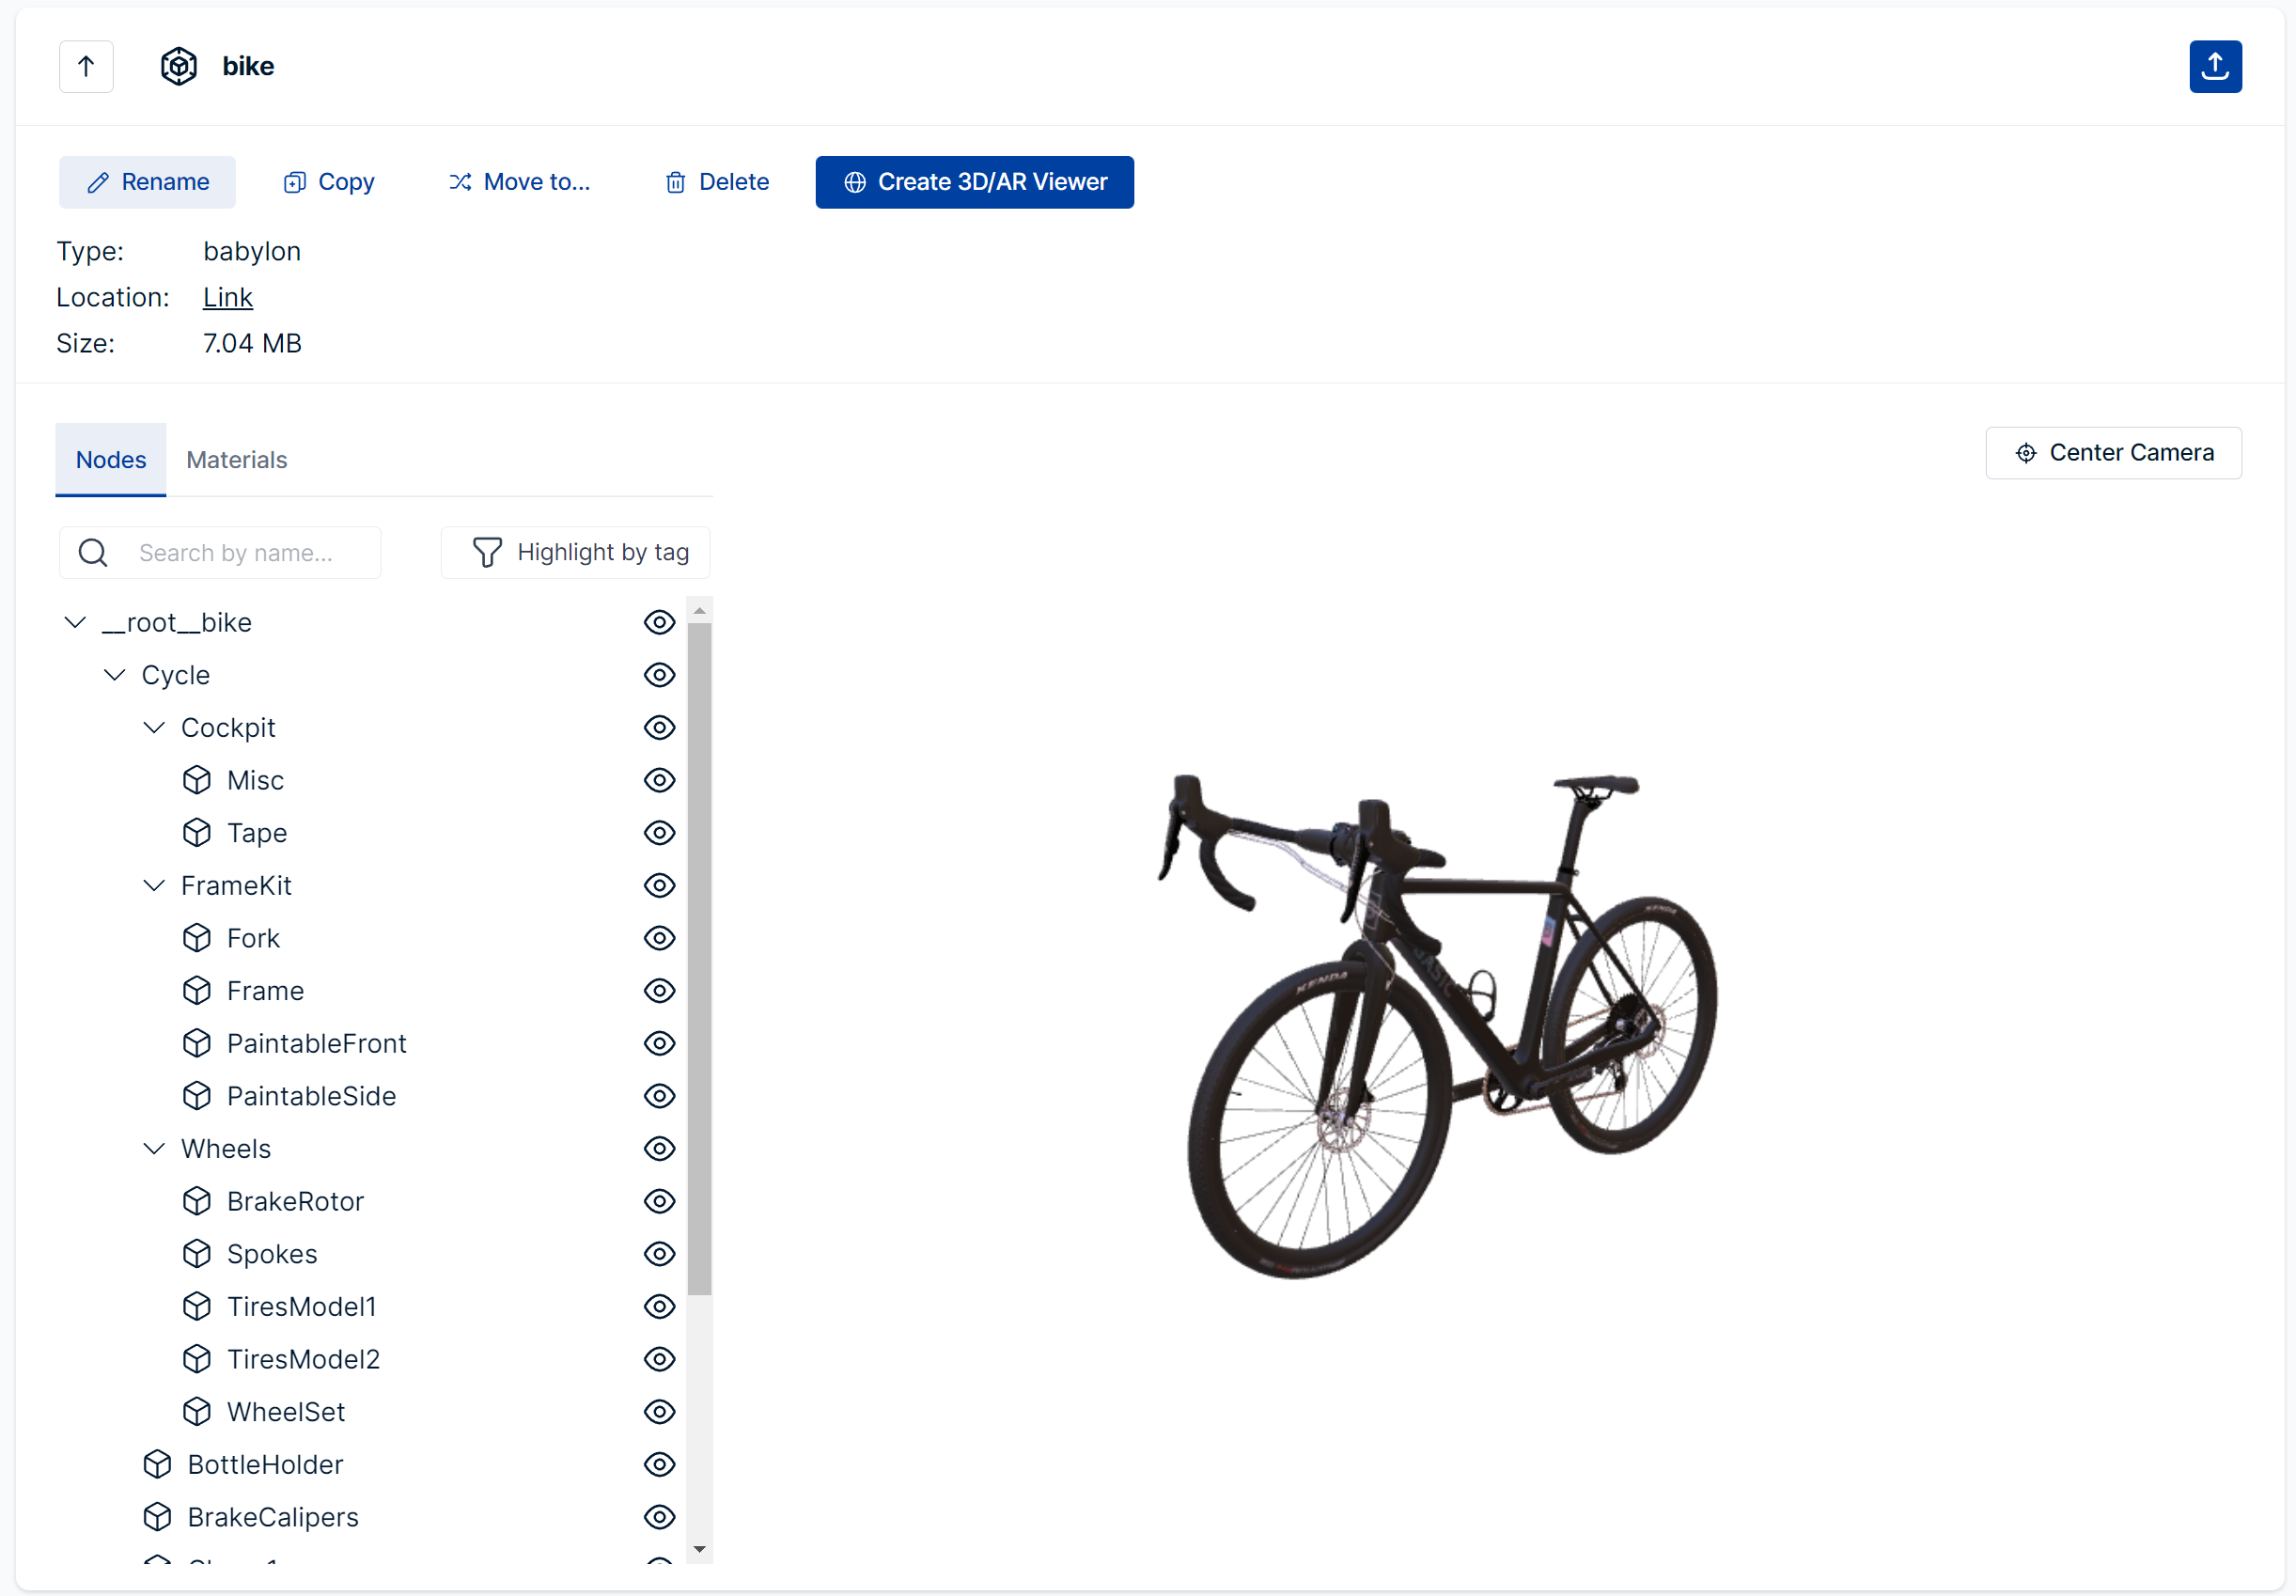Switch to the Materials tab
Screen dimensions: 2296x1596
(x=237, y=460)
